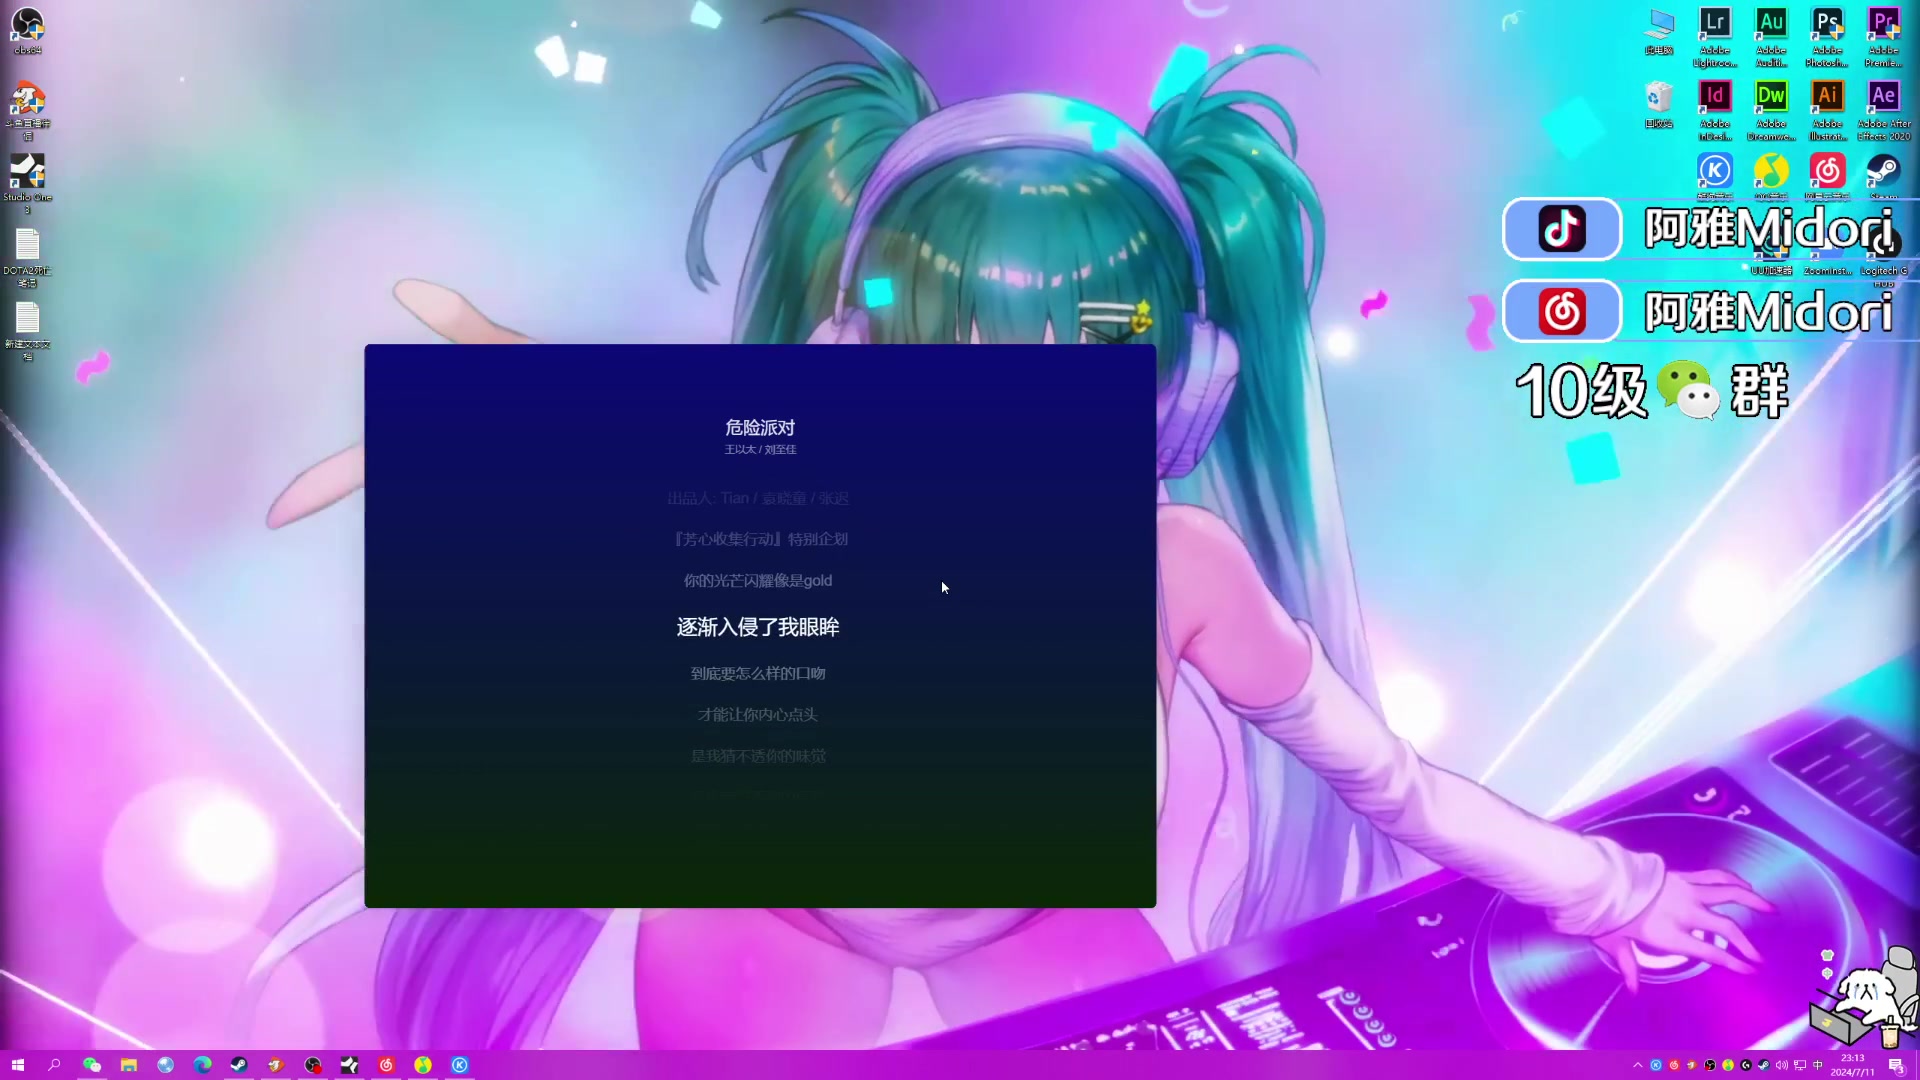Switch to Kugou Music in the taskbar

(x=460, y=1065)
